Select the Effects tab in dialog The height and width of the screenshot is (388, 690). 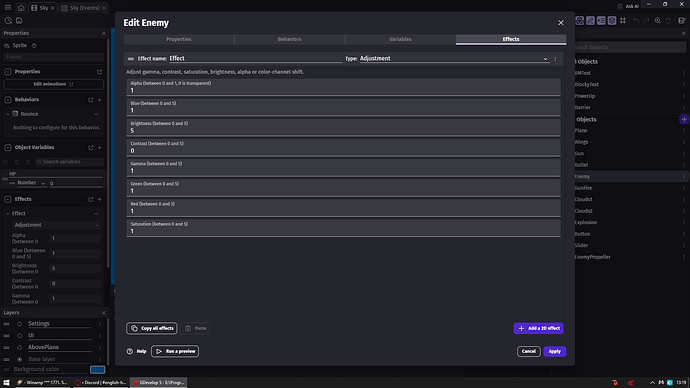point(511,39)
